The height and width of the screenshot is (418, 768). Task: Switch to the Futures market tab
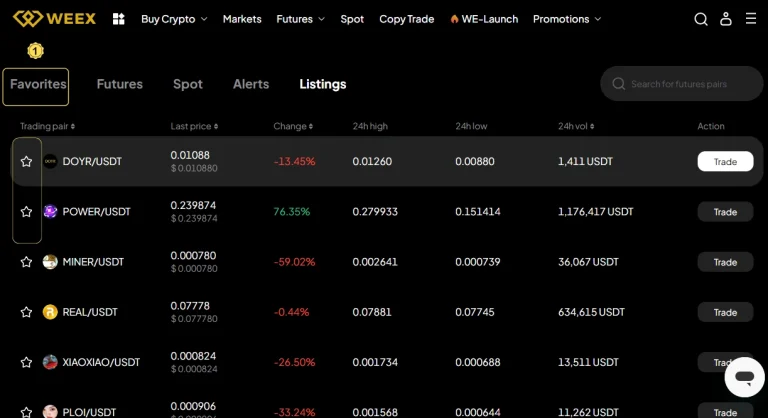coord(120,84)
